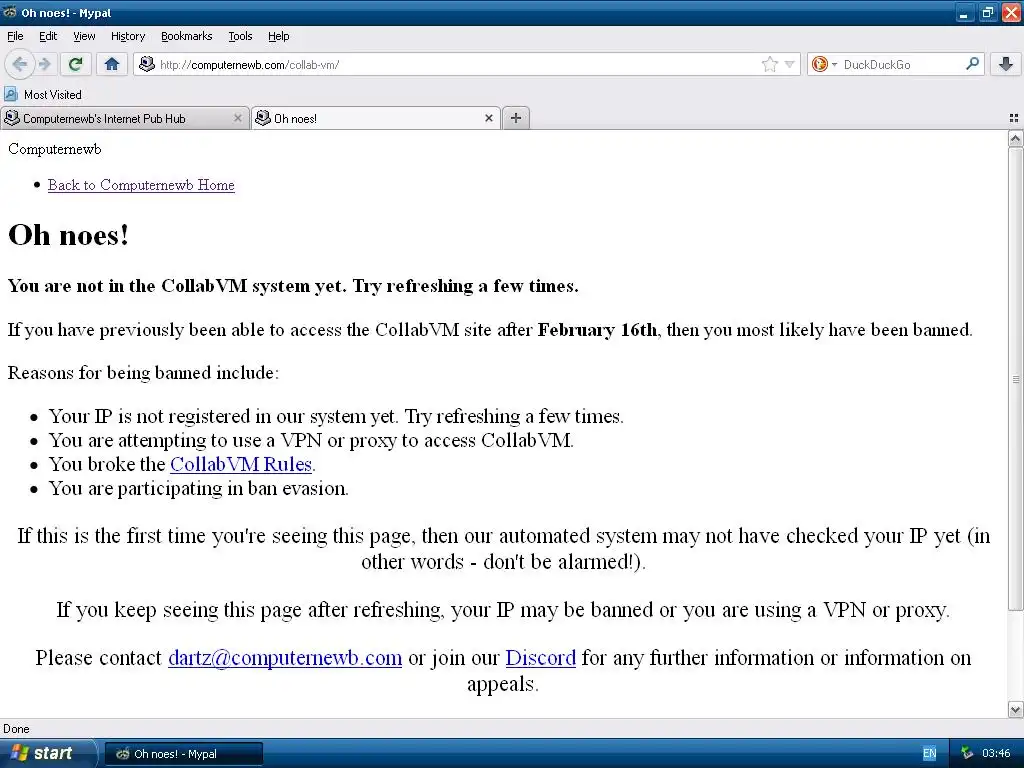
Task: Open the Help menu
Action: [278, 36]
